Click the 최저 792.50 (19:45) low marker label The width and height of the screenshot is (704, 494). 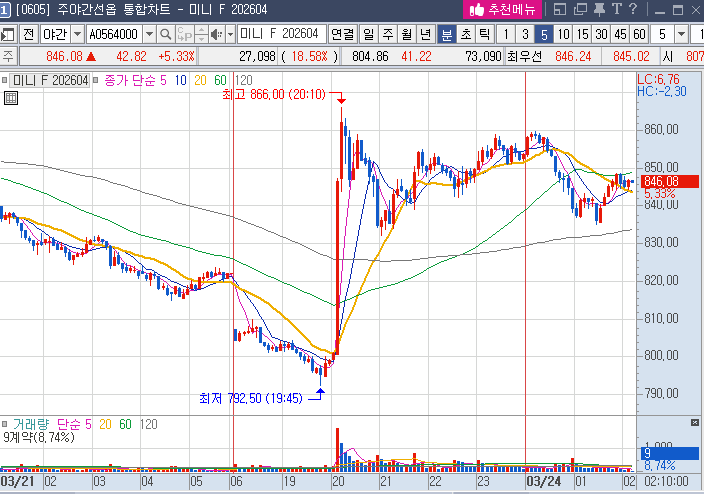tap(251, 398)
